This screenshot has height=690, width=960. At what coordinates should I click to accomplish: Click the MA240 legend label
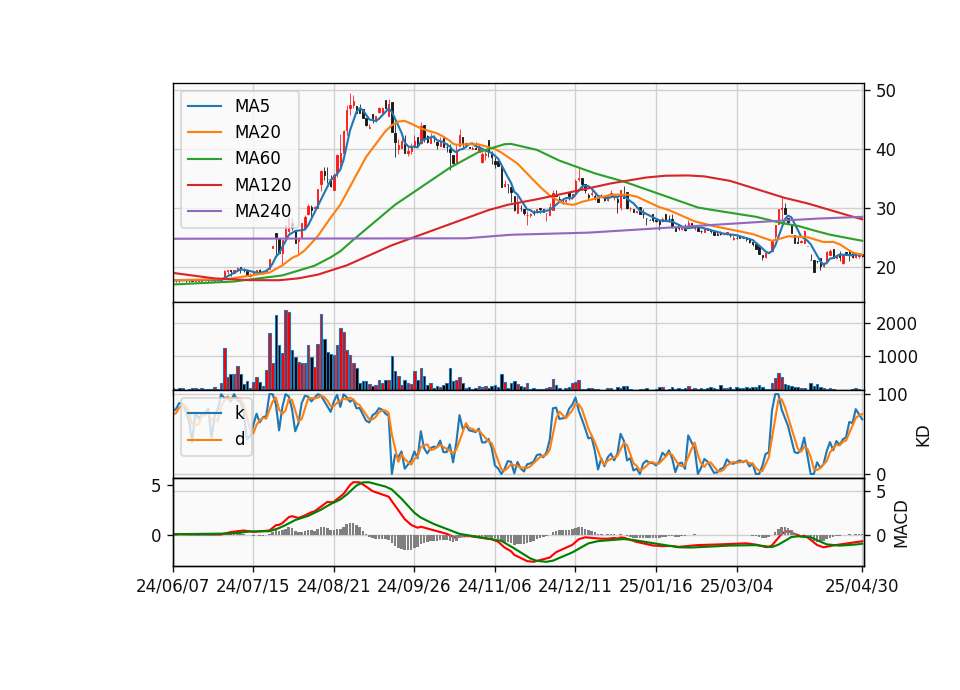(263, 211)
